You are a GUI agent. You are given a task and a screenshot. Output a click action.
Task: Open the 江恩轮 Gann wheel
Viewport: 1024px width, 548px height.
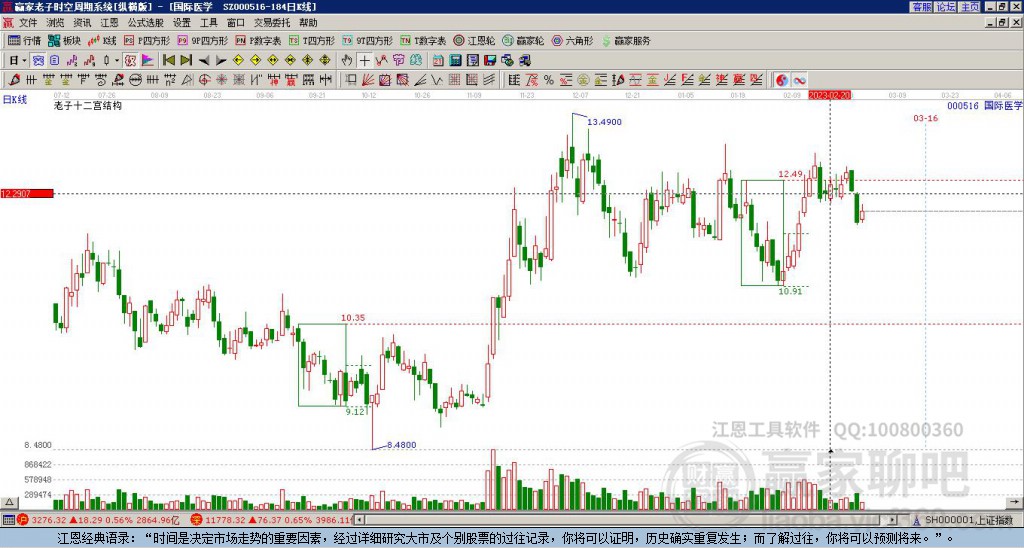coord(474,40)
